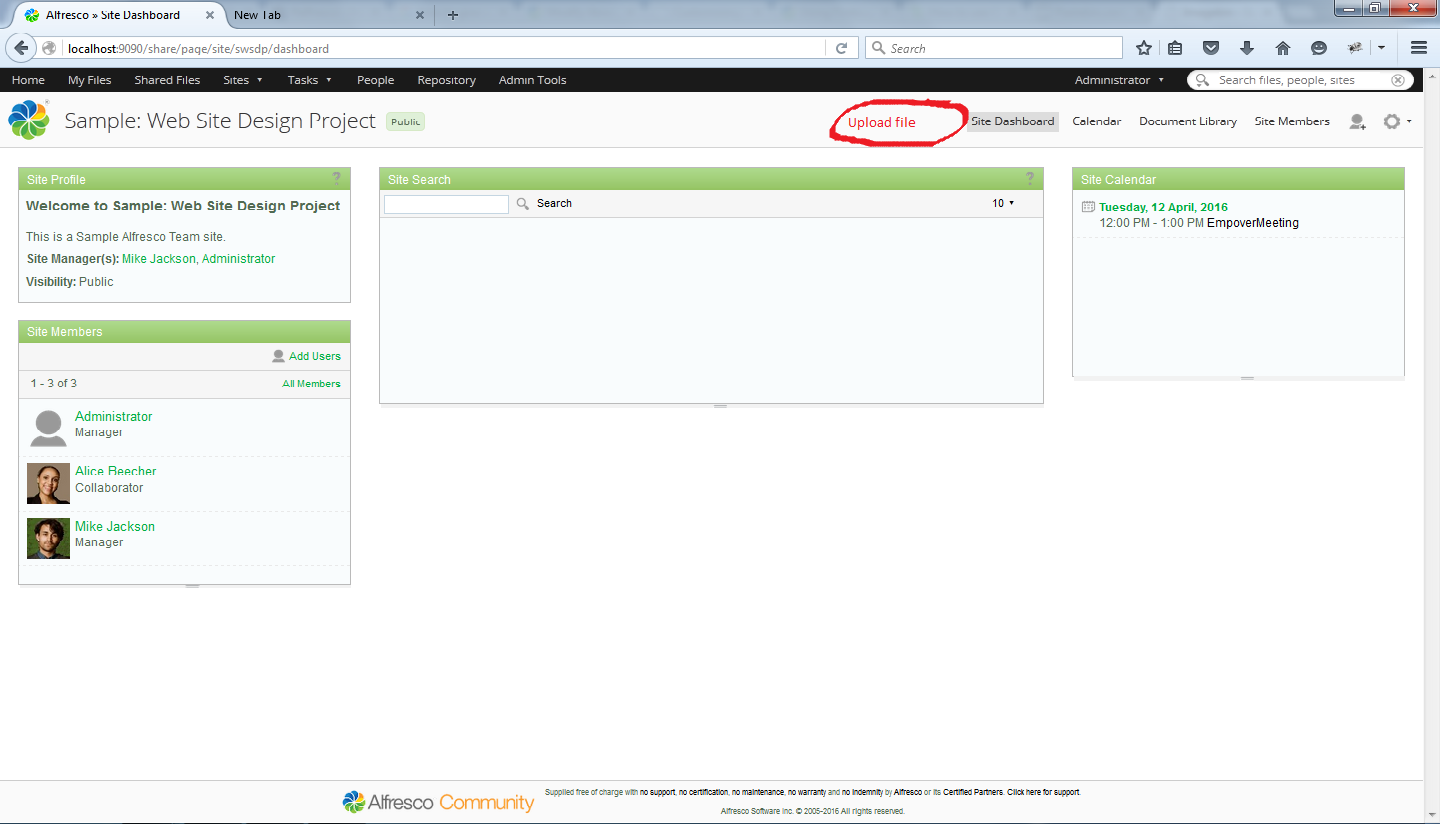Open Alice Beecher member name link

116,471
